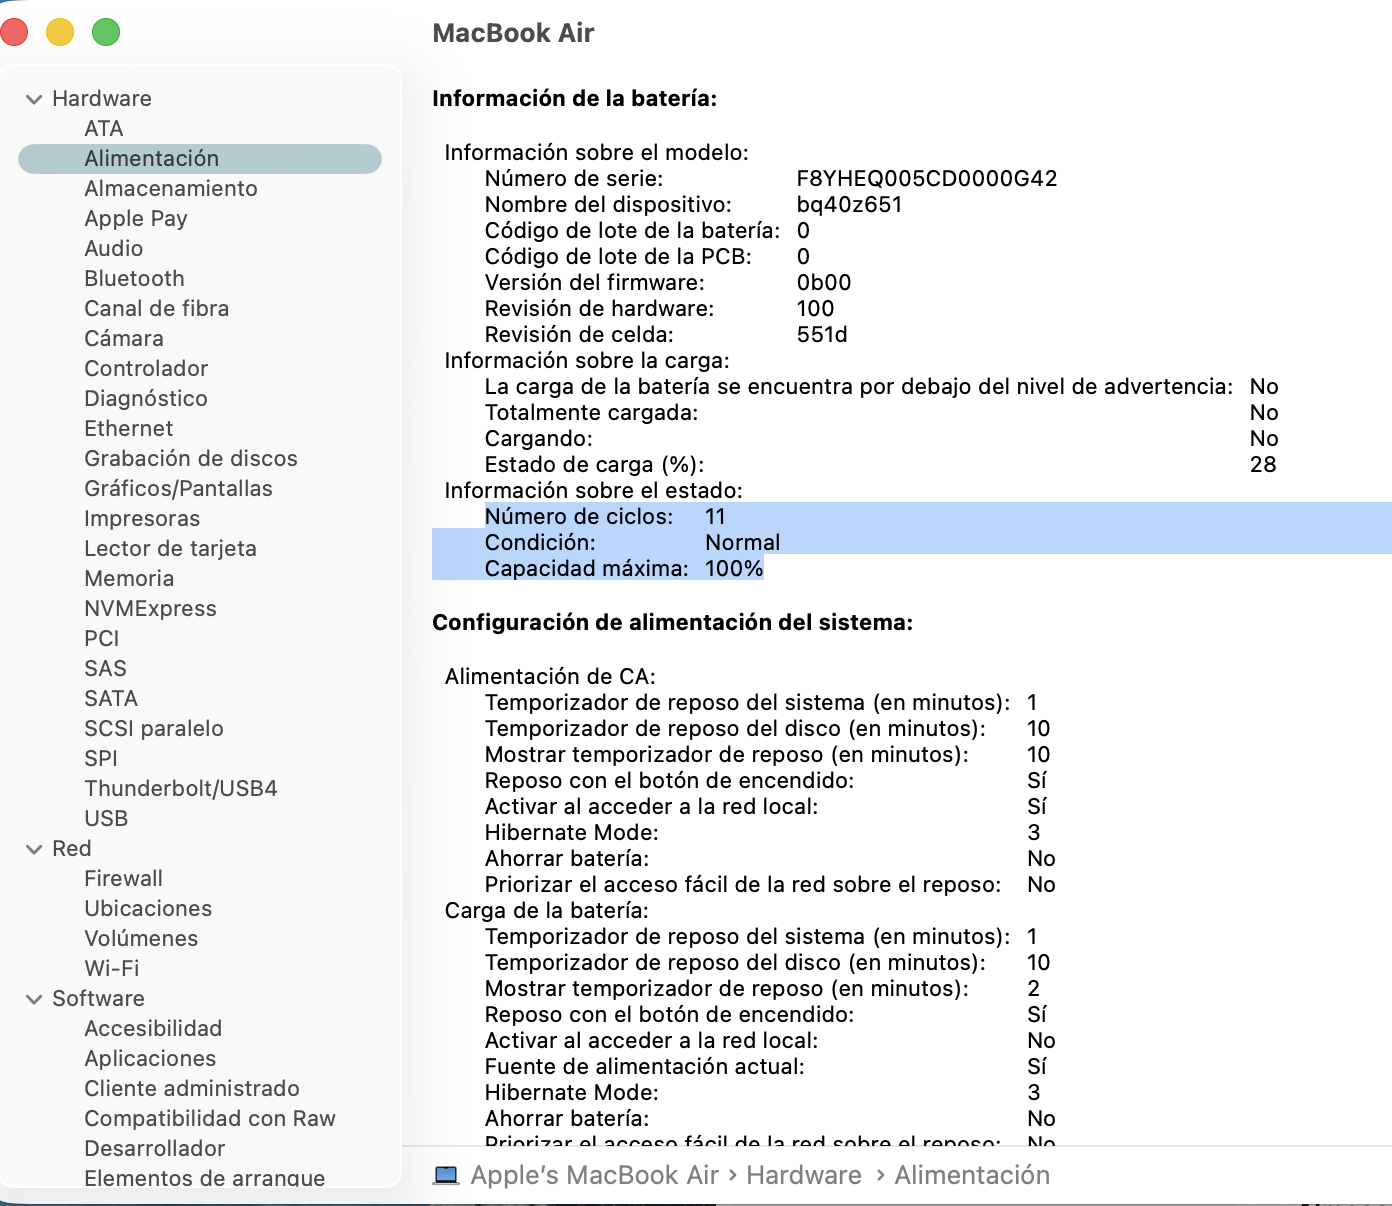1392x1206 pixels.
Task: Click the green full-screen window button
Action: (106, 32)
